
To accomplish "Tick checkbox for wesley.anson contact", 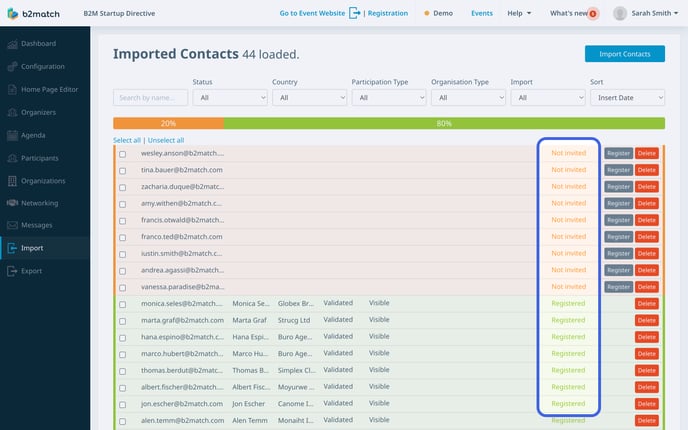I will [x=122, y=154].
